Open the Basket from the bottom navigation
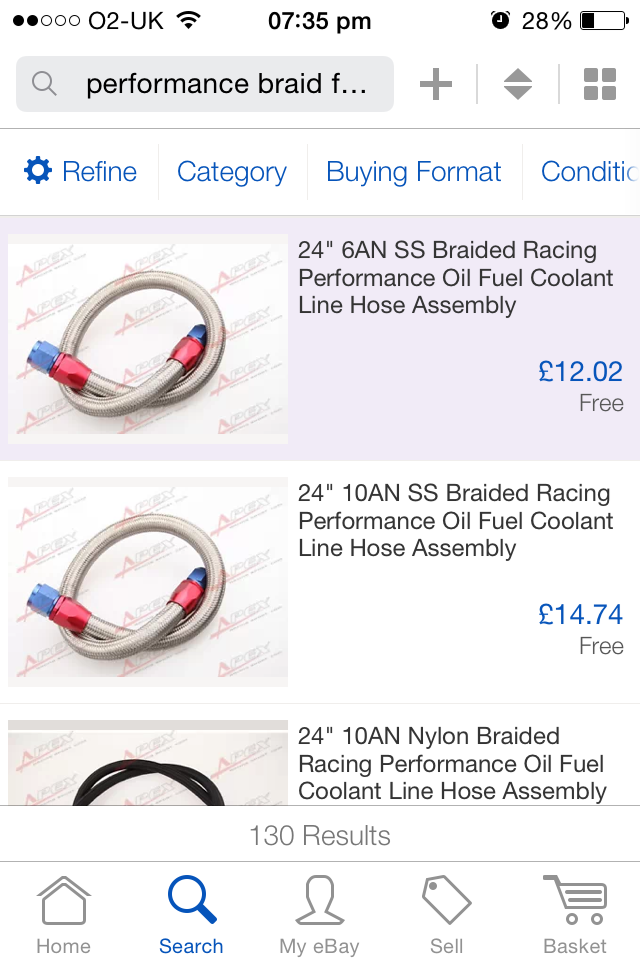The width and height of the screenshot is (640, 960). click(574, 910)
